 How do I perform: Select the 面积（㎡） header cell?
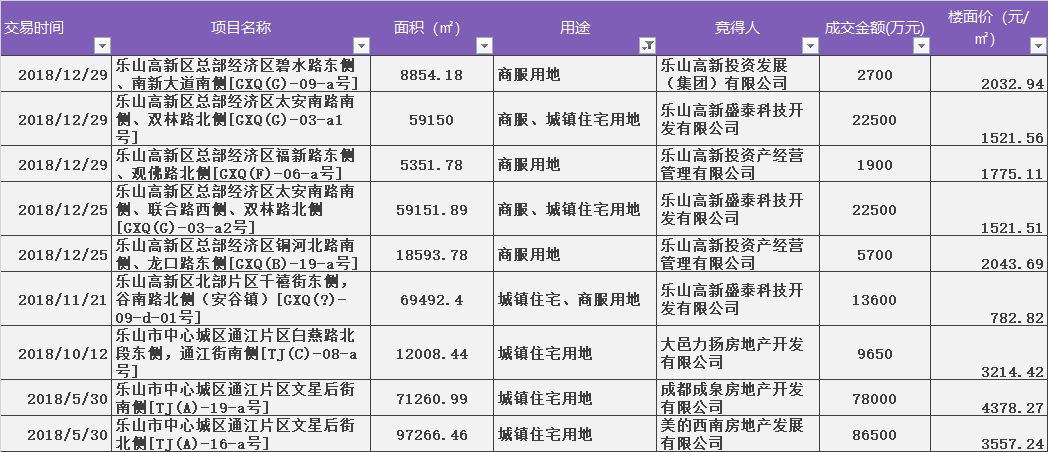pyautogui.click(x=432, y=28)
